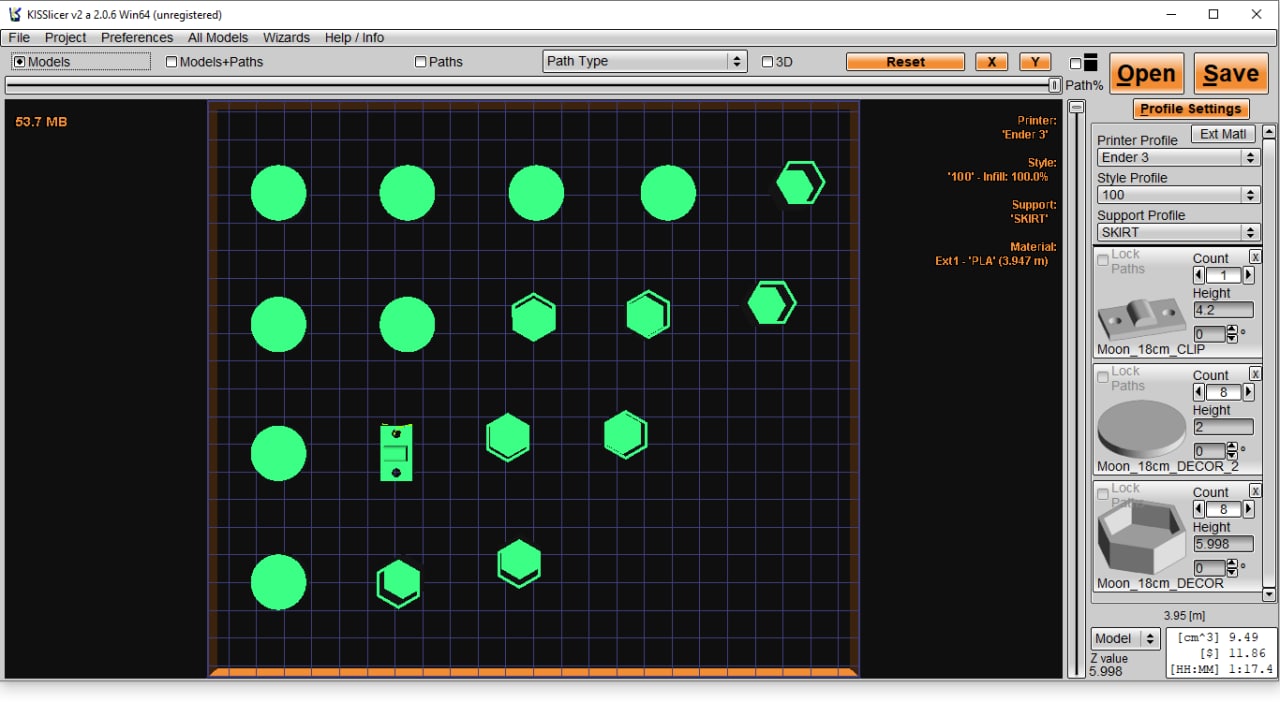
Task: Click the KISSlicer app icon in title bar
Action: (x=14, y=14)
